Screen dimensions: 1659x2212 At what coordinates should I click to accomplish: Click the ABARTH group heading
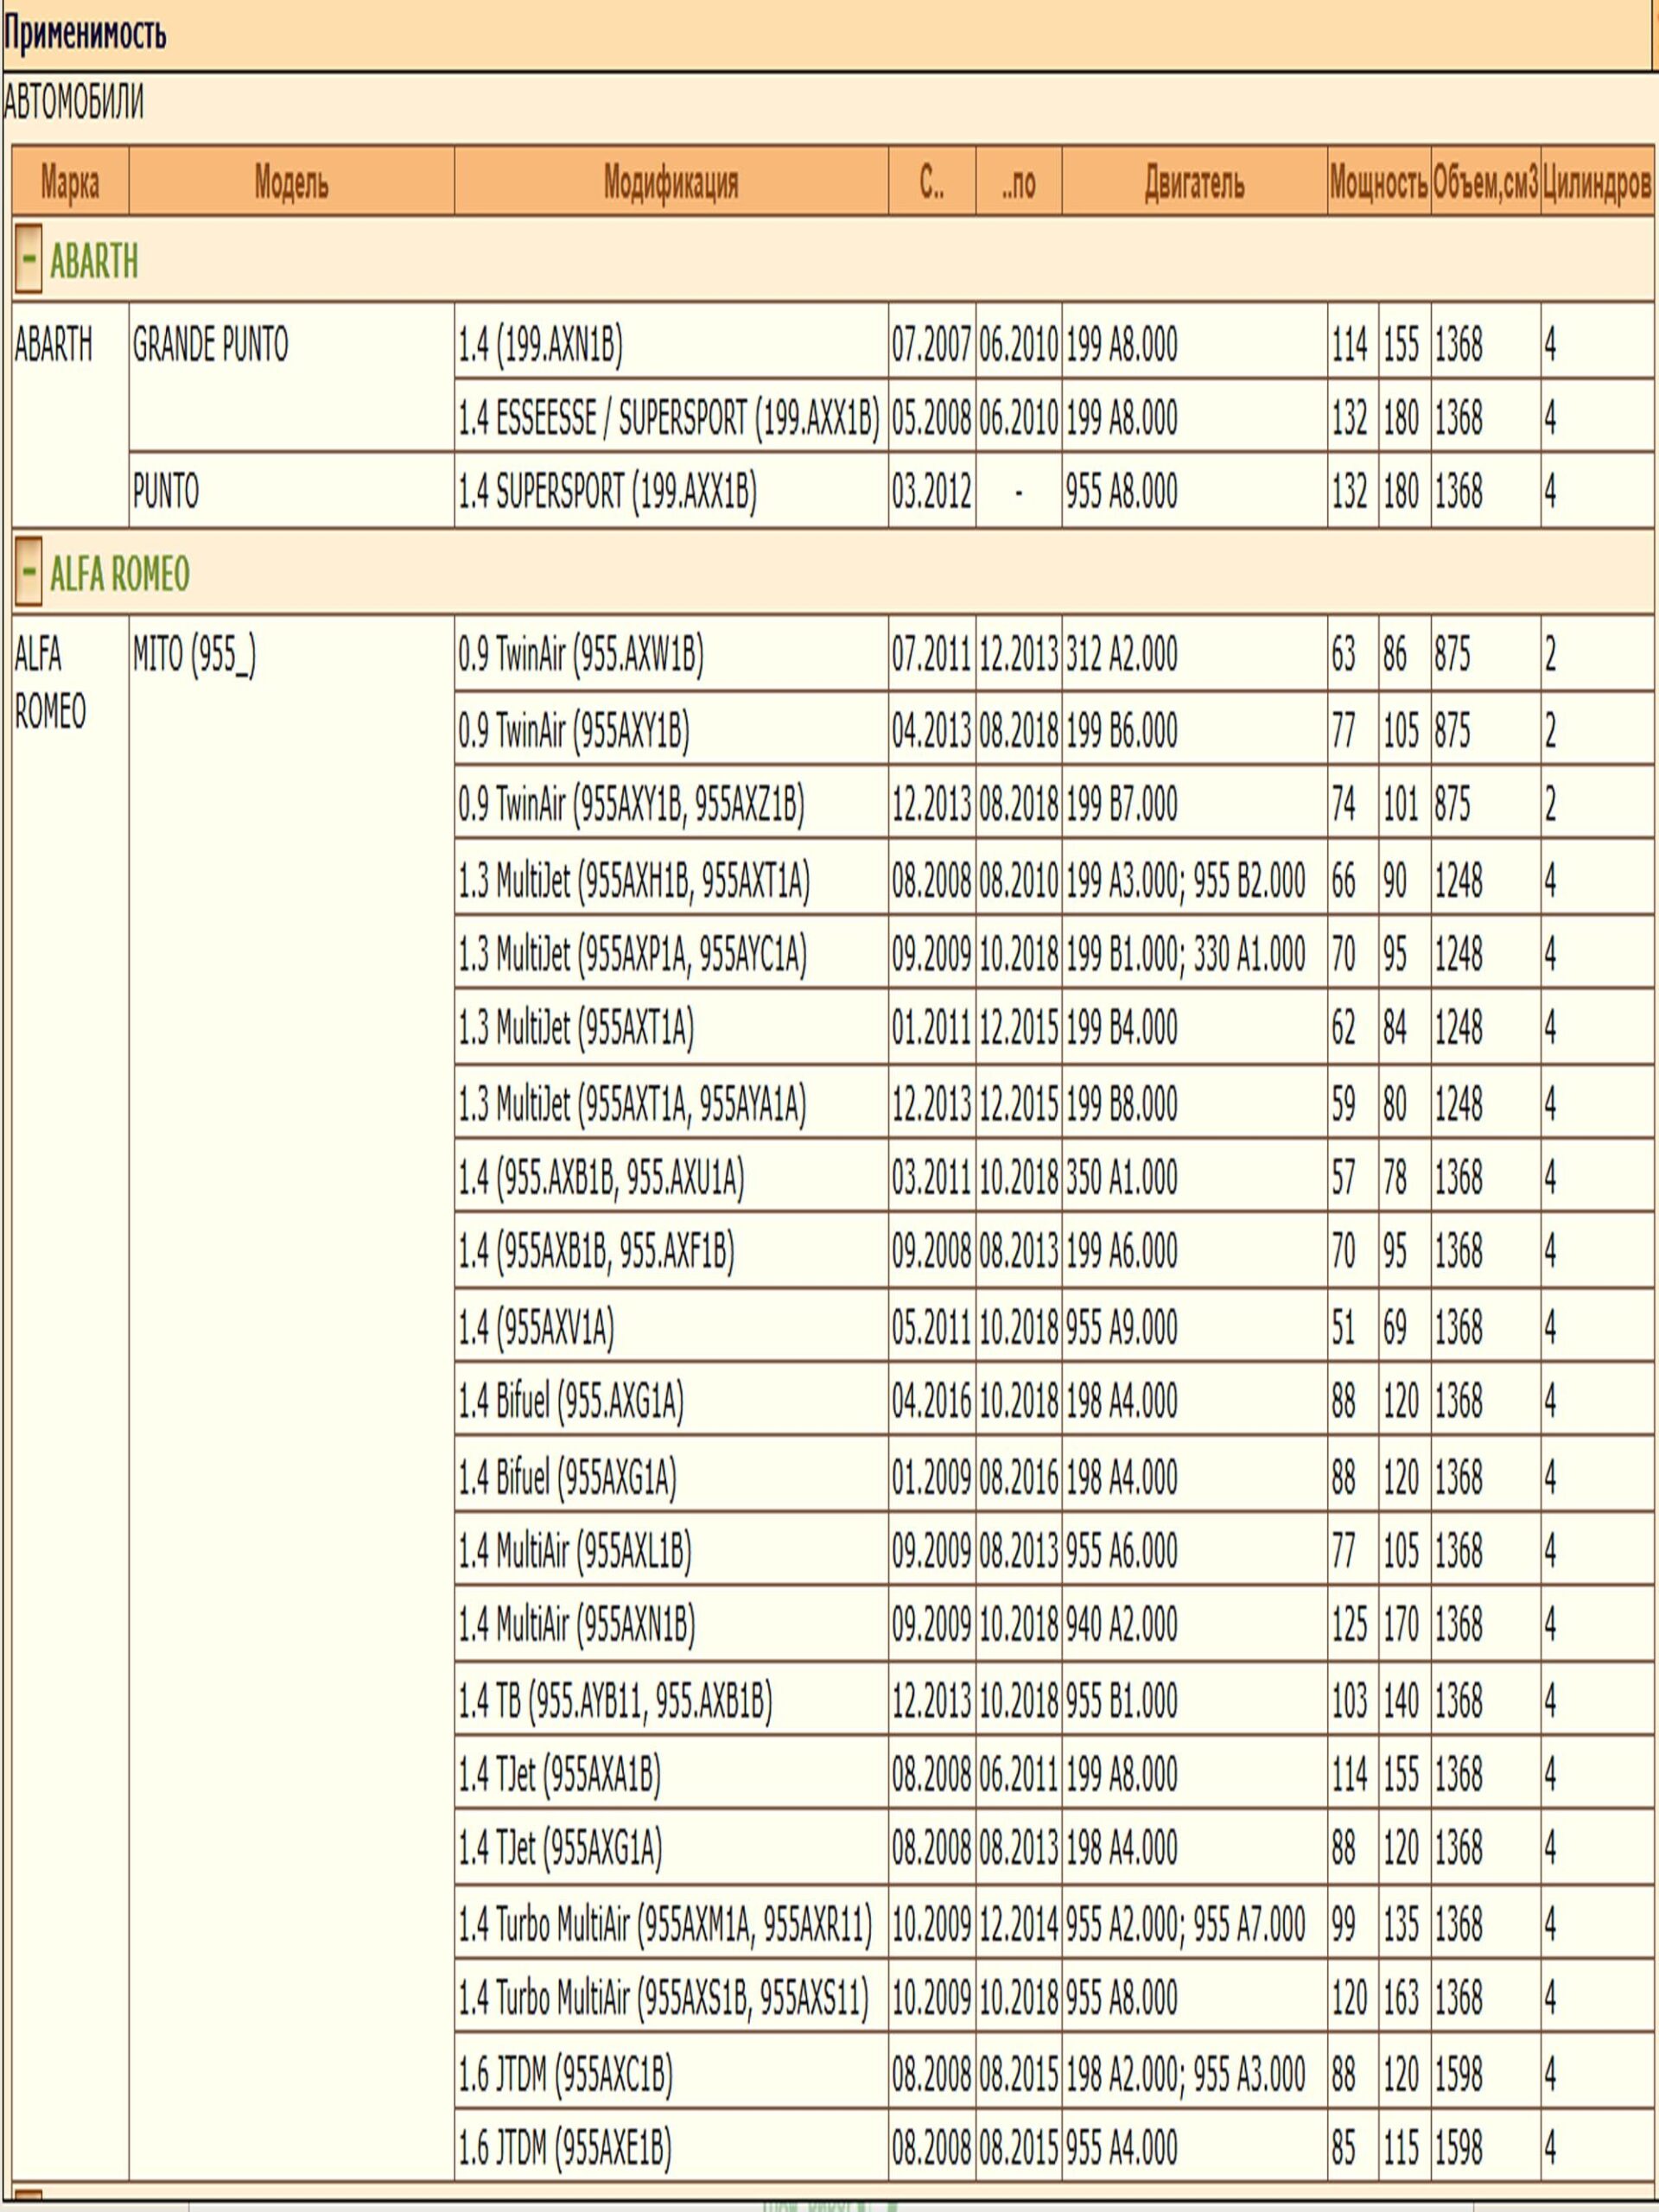click(94, 263)
